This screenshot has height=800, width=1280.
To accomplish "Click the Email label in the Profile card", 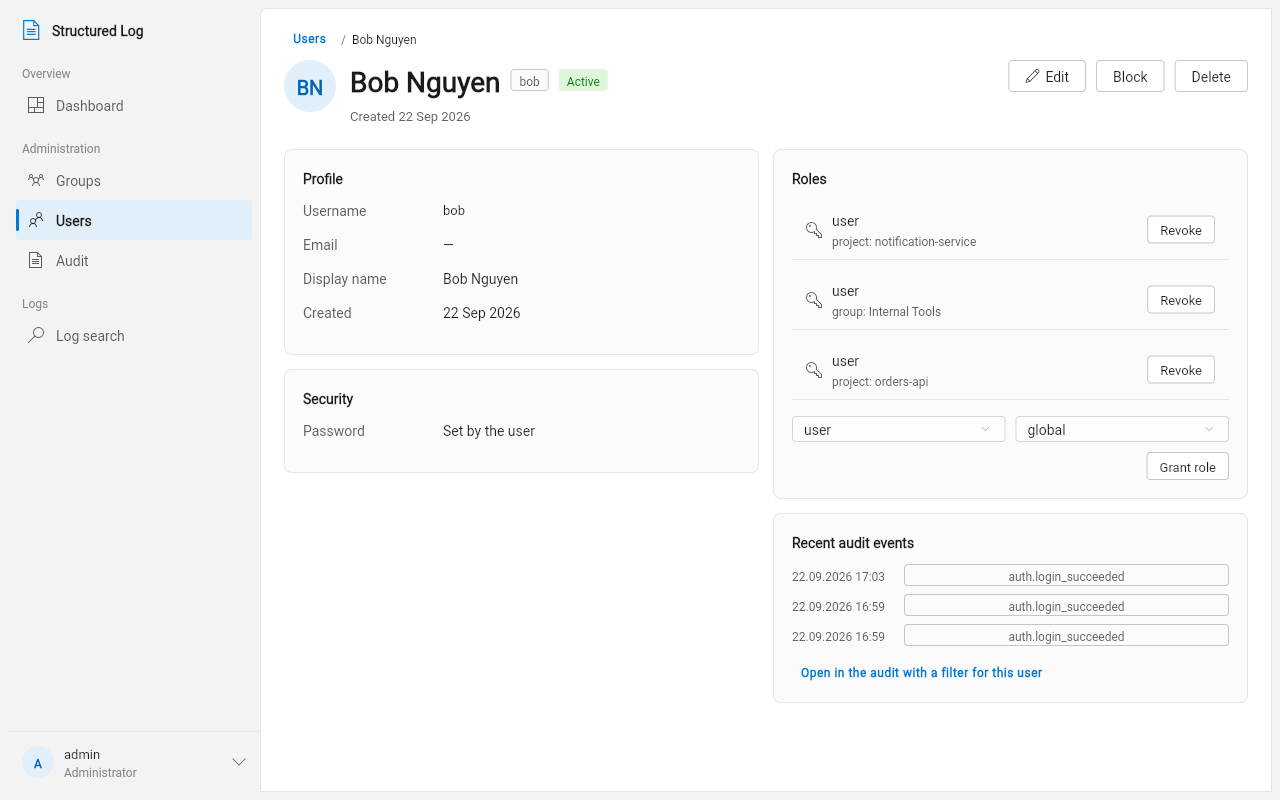I will [320, 245].
